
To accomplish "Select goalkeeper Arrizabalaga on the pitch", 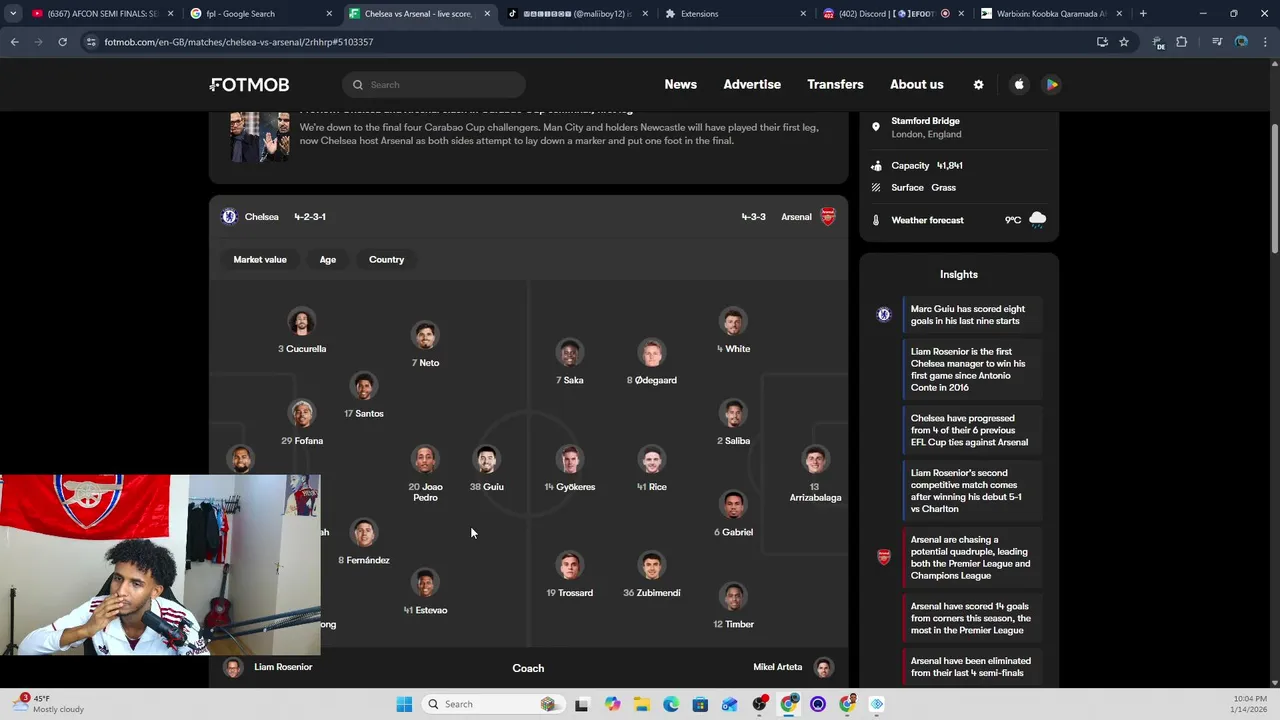I will coord(815,474).
